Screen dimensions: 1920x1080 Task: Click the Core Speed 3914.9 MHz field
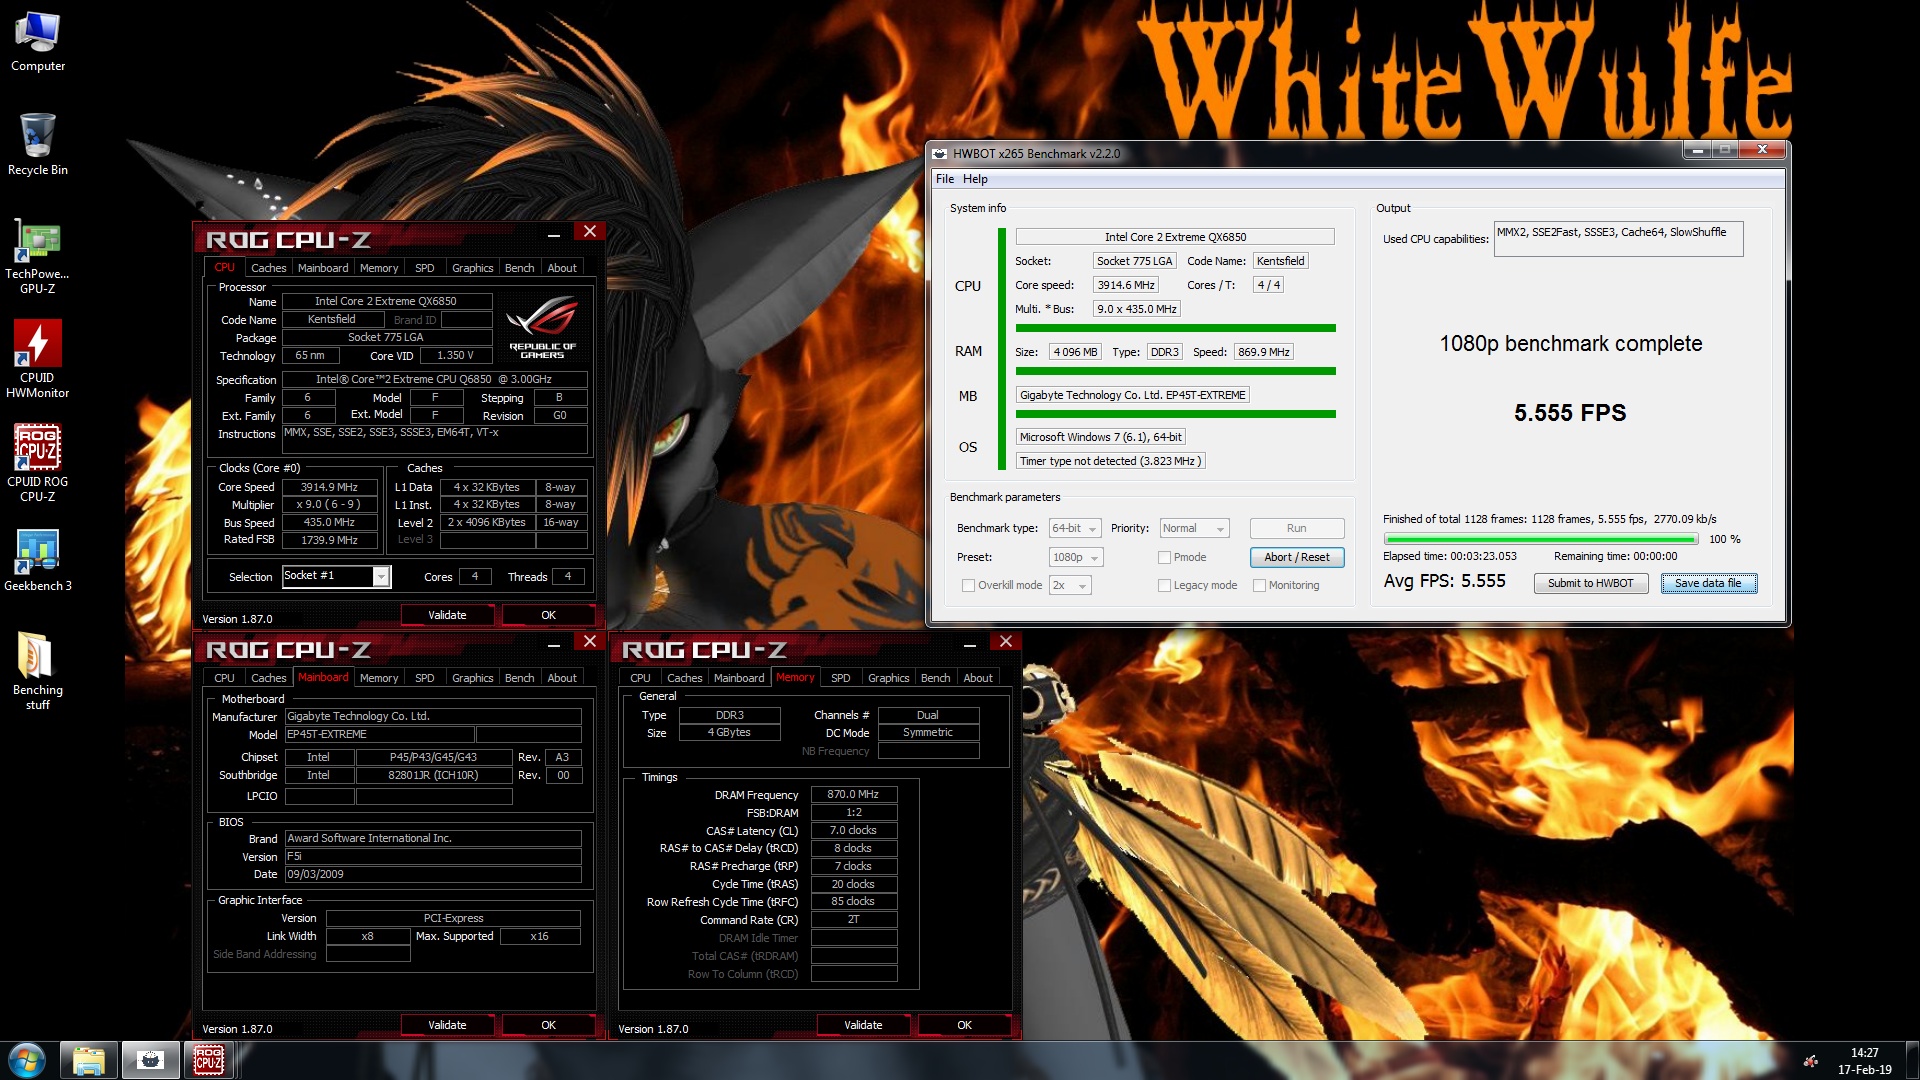(x=329, y=487)
